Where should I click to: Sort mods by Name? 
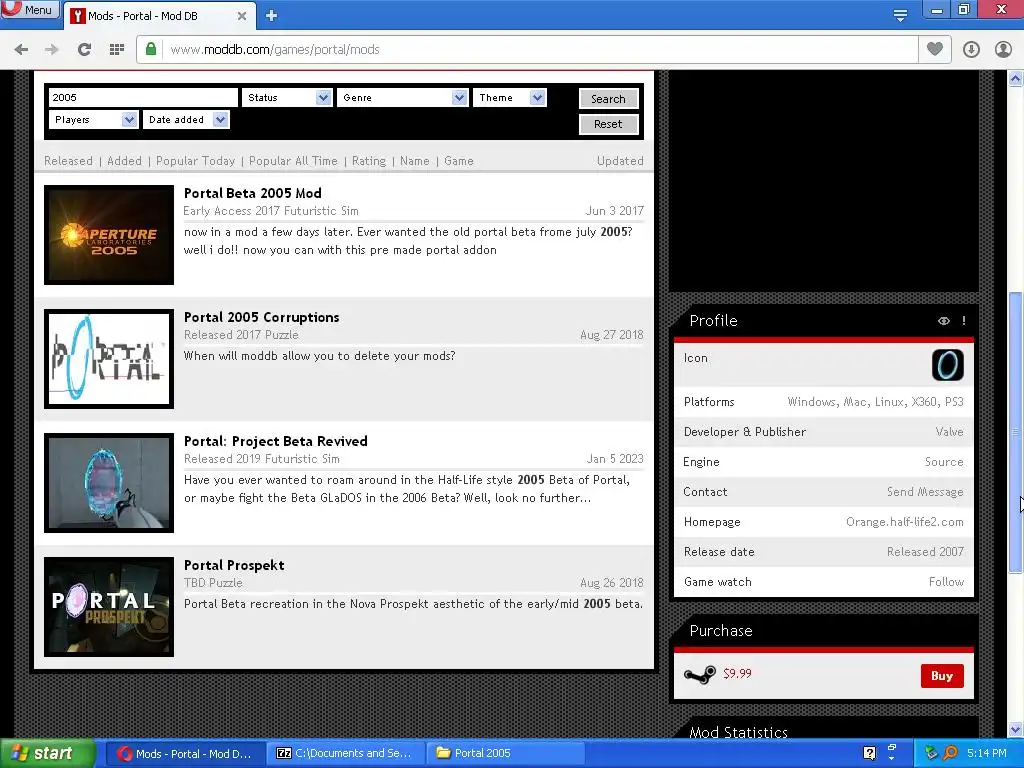click(415, 161)
